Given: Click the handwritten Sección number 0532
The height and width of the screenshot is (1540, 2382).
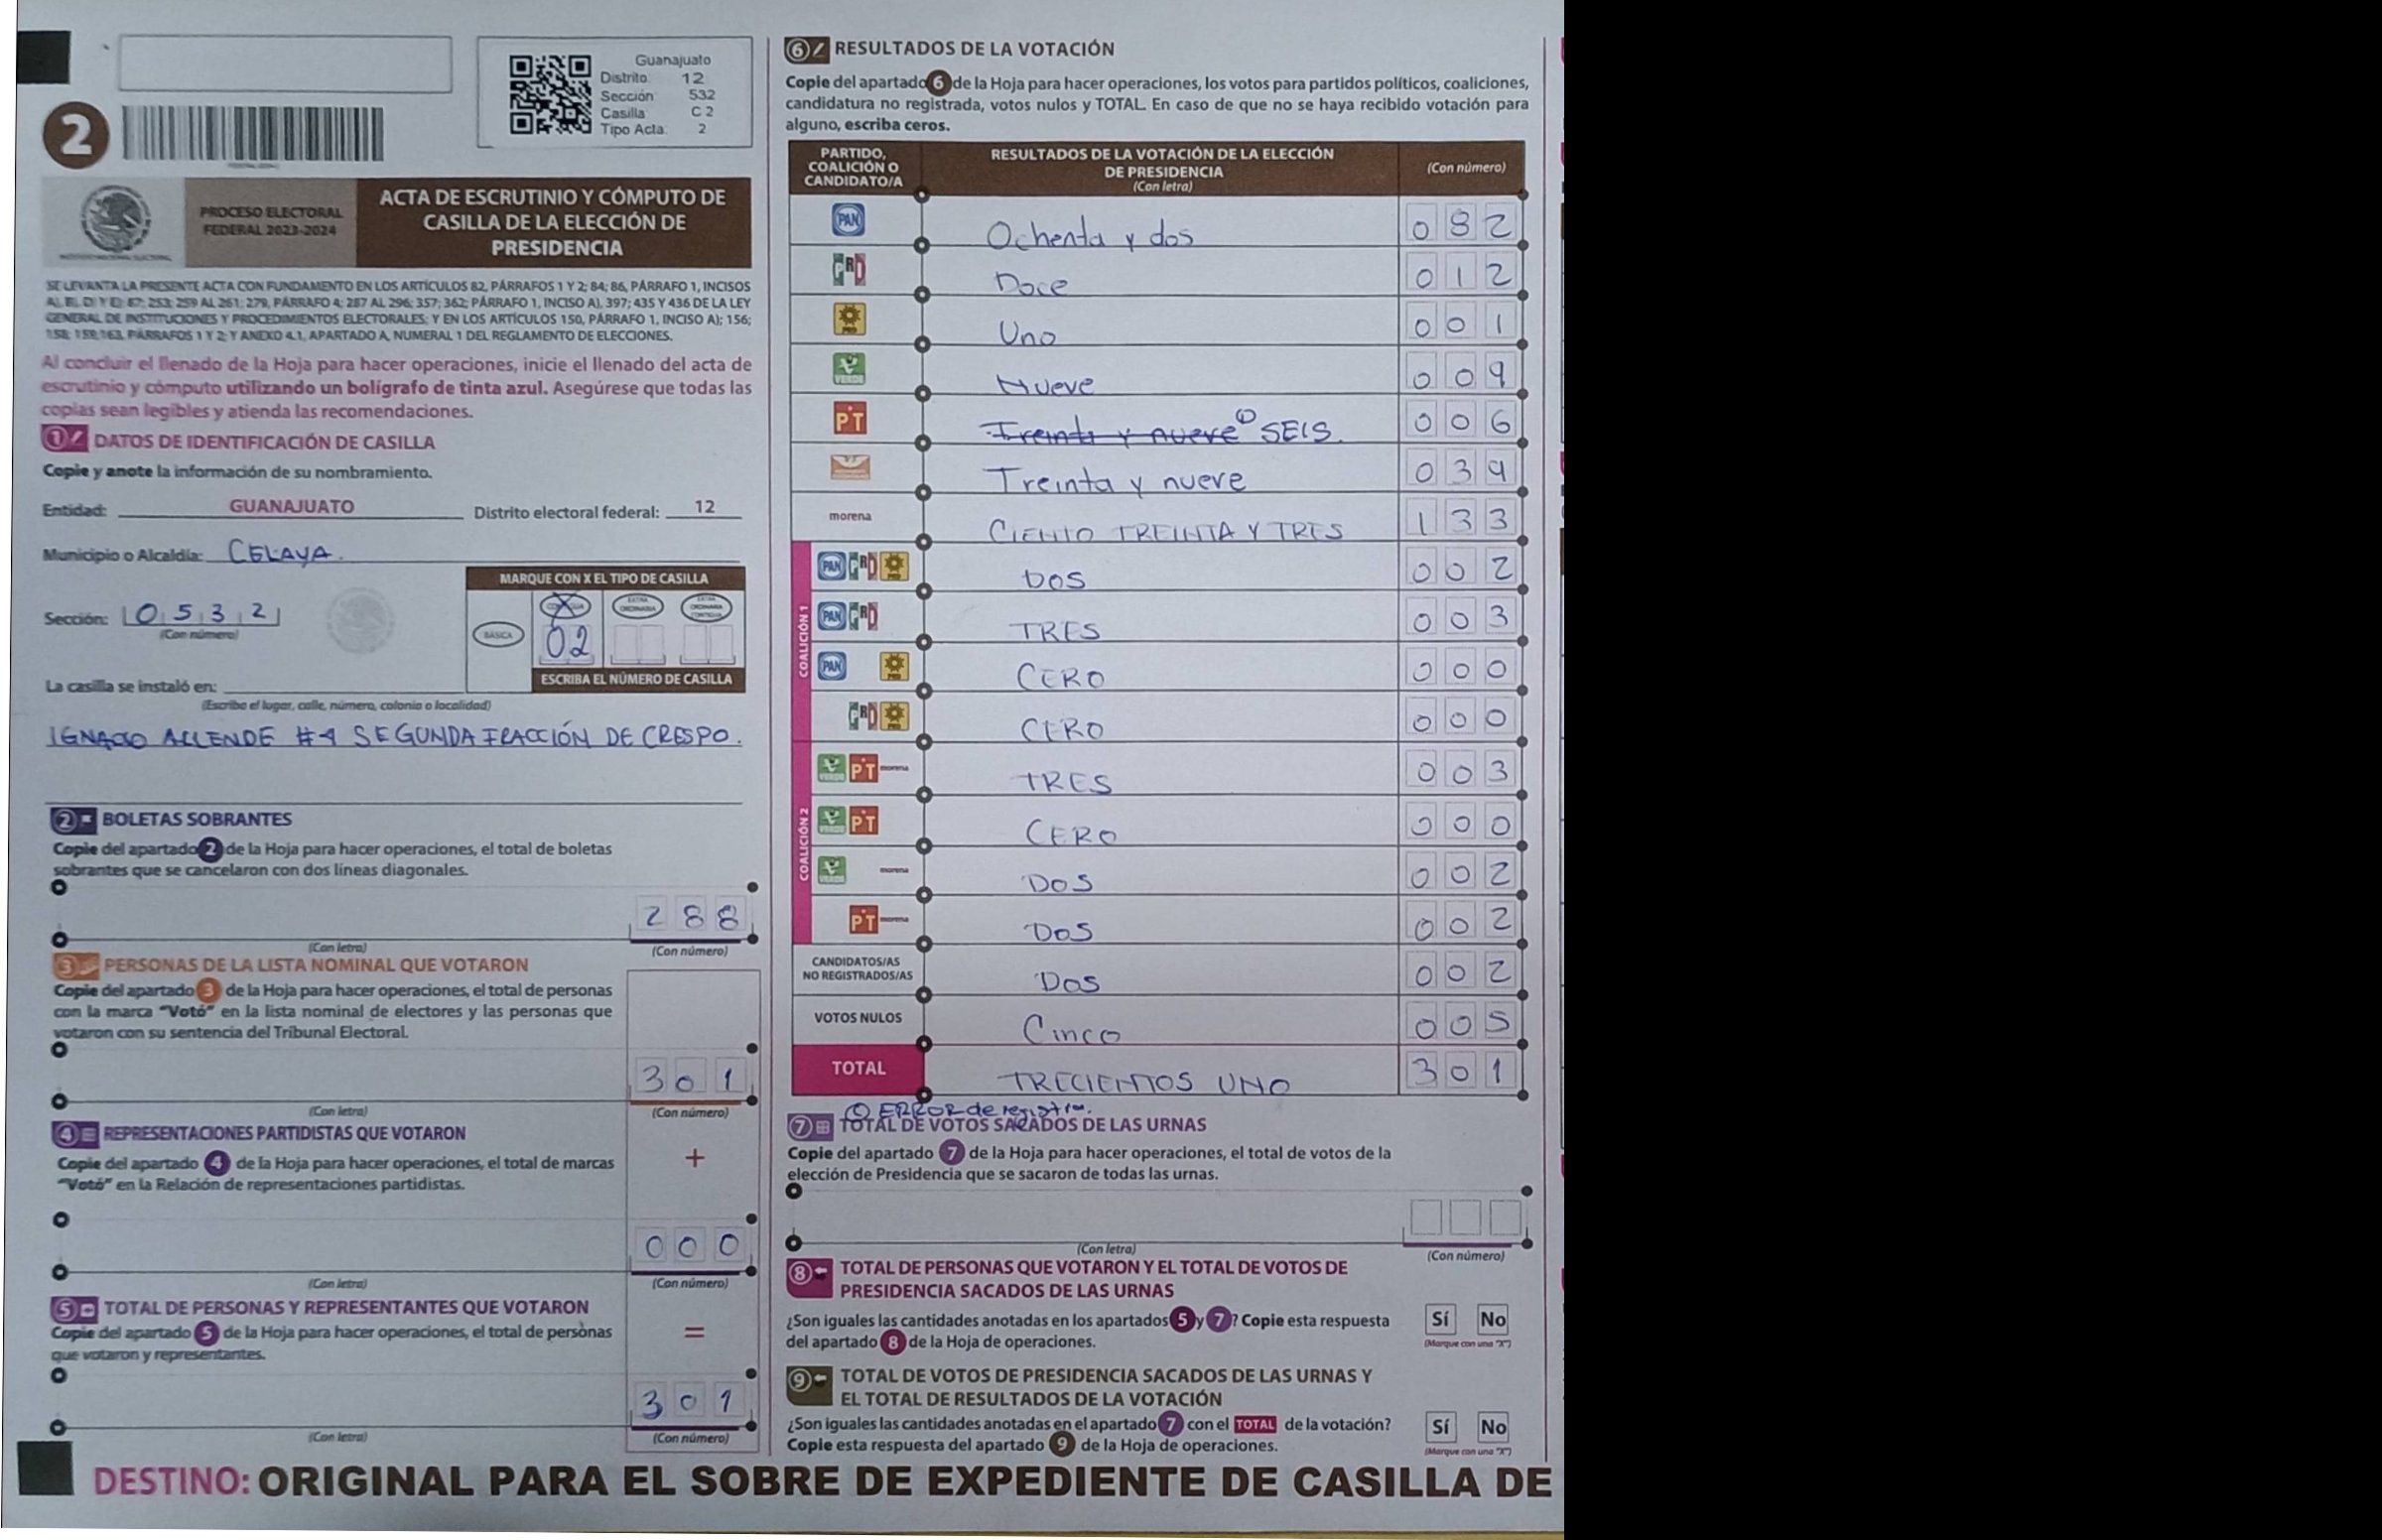Looking at the screenshot, I should point(200,612).
